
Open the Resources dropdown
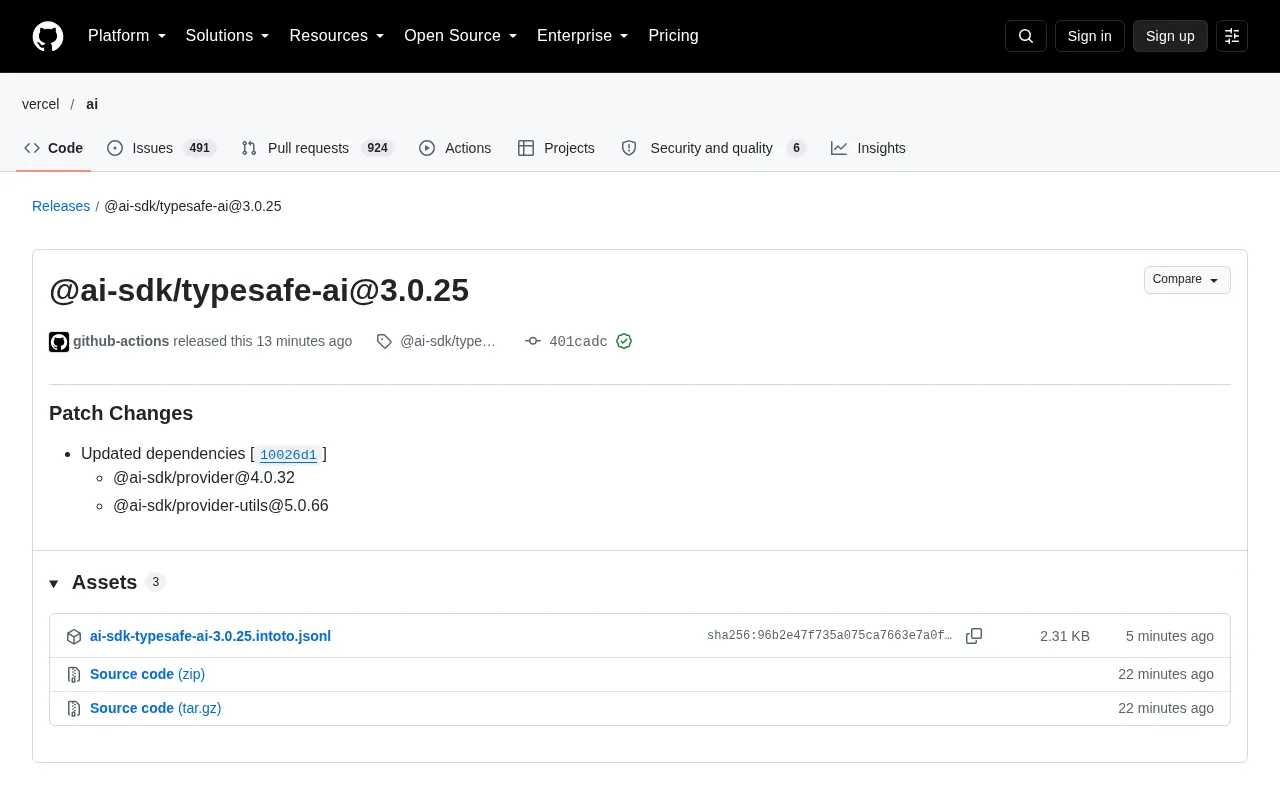pos(337,36)
